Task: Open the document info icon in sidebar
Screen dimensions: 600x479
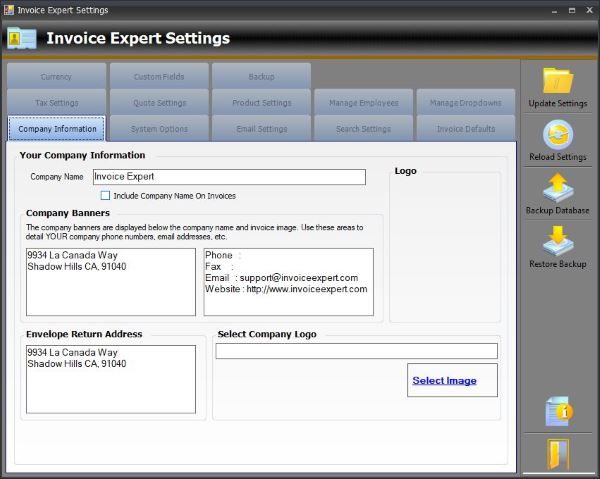Action: pyautogui.click(x=558, y=411)
